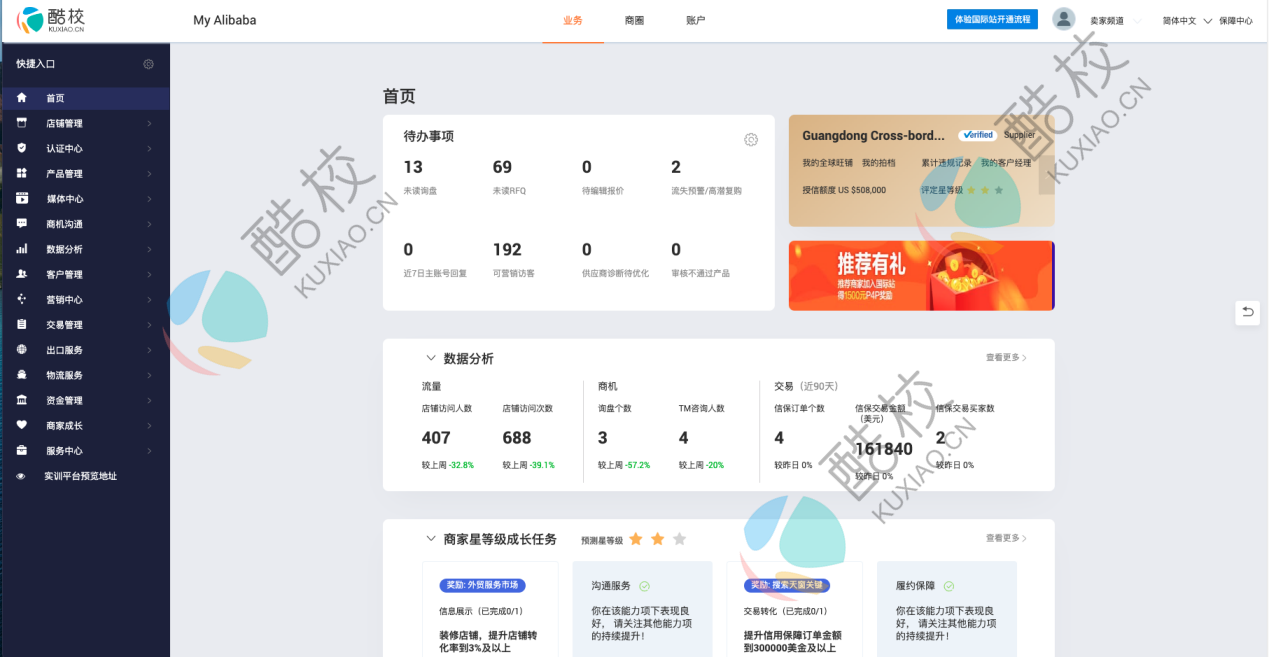Open 认证中心 menu label in sidebar
The width and height of the screenshot is (1269, 657).
64,148
